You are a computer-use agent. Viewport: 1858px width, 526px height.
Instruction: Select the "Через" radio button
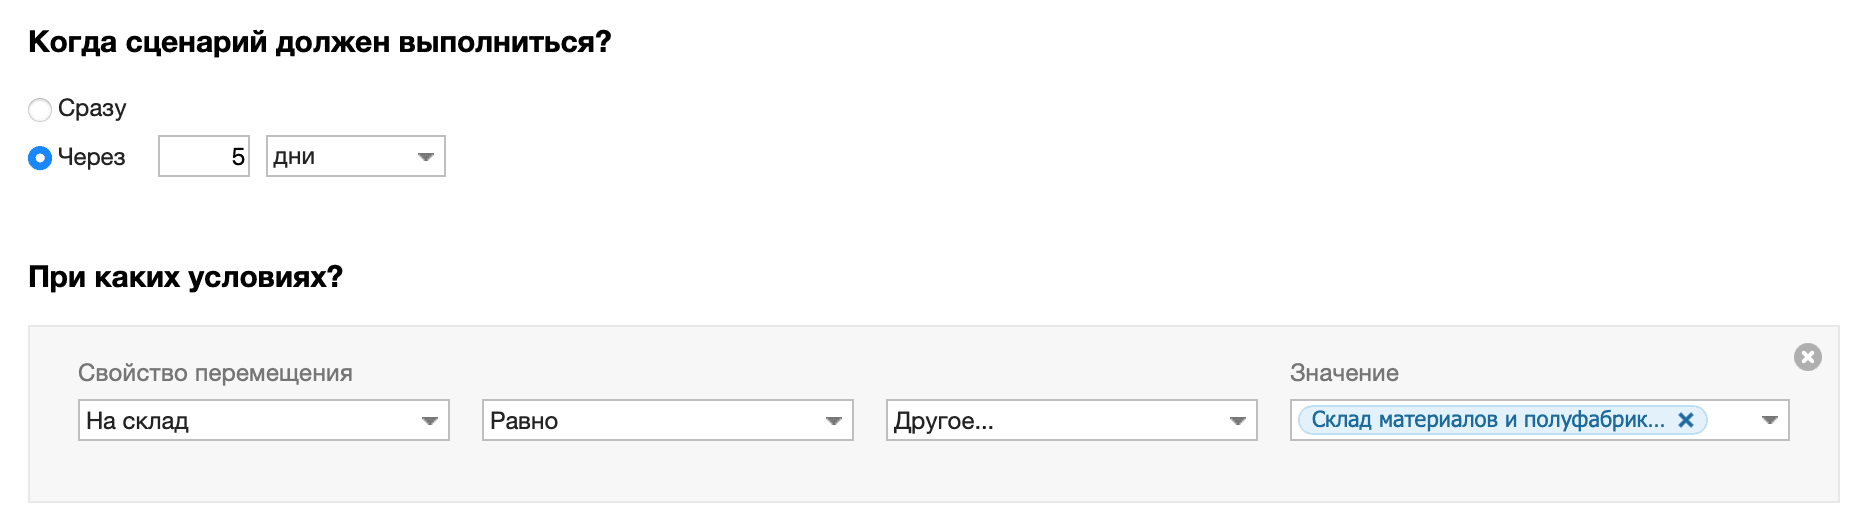click(x=40, y=158)
